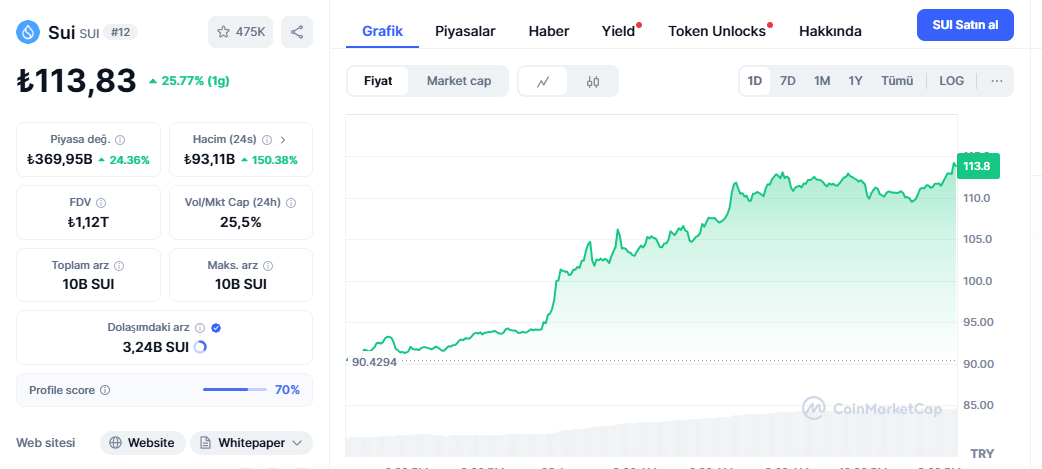This screenshot has height=469, width=1042.
Task: Show info for Dolaşımdaki arz
Action: pyautogui.click(x=200, y=328)
